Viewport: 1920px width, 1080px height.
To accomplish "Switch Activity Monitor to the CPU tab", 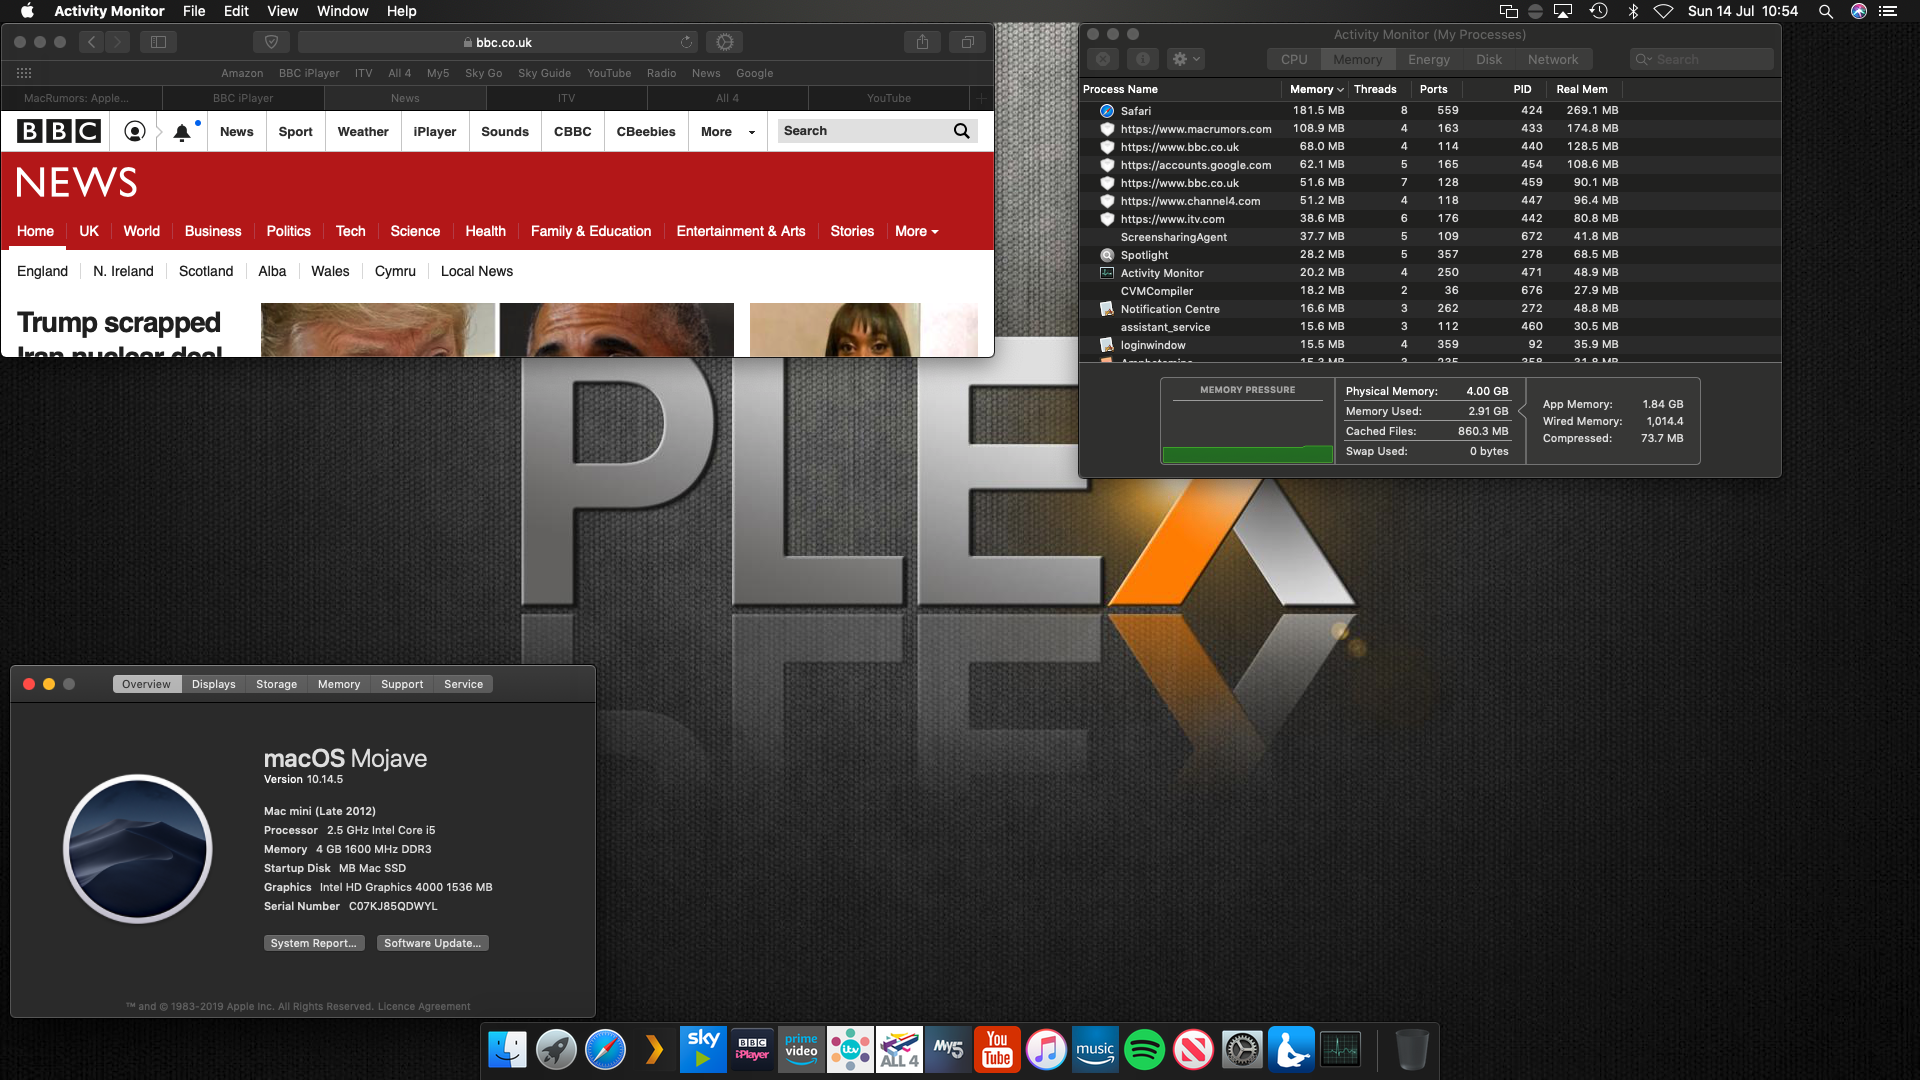I will pos(1294,59).
